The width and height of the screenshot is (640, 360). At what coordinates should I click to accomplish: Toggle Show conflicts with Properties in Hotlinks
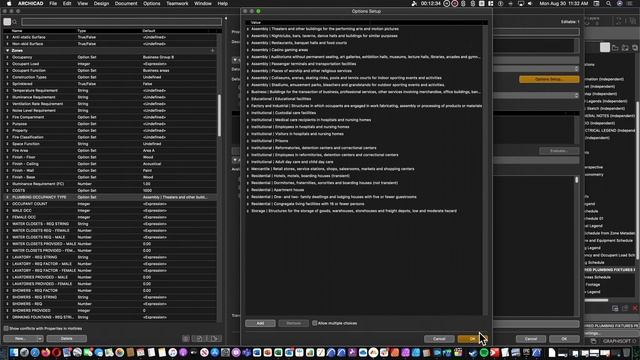6,329
